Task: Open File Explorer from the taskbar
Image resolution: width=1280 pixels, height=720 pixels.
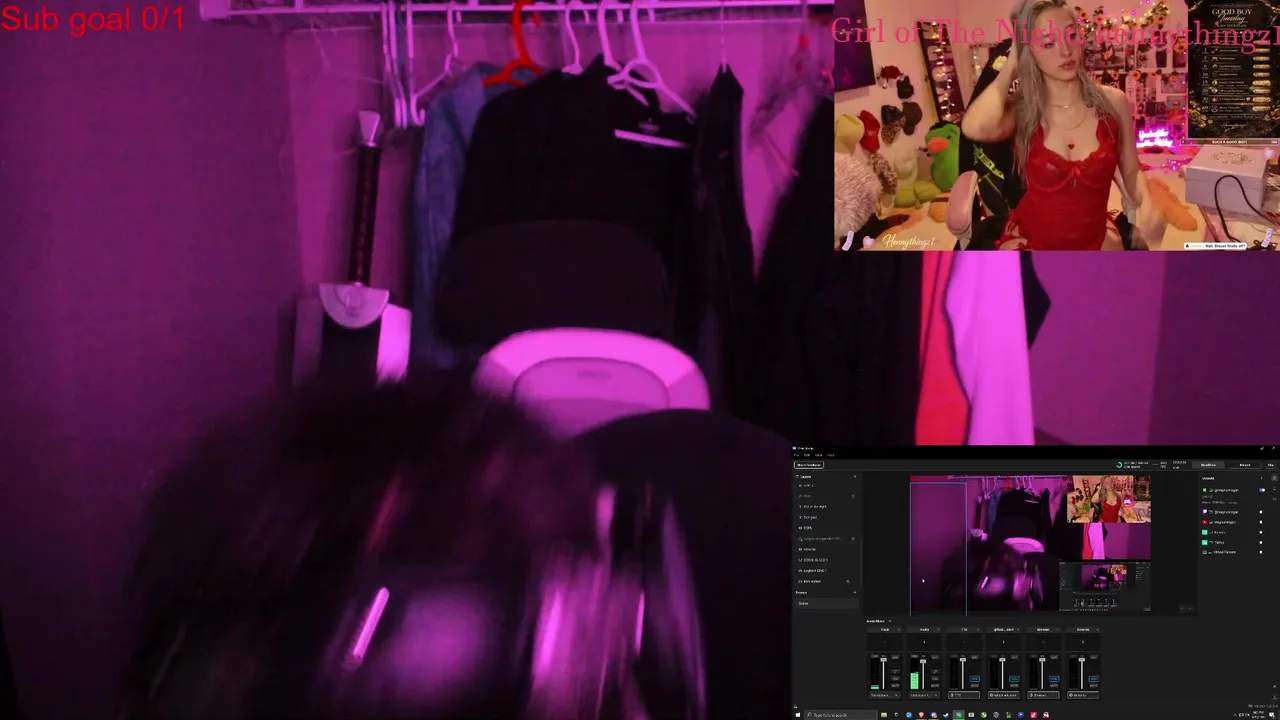Action: pyautogui.click(x=884, y=715)
